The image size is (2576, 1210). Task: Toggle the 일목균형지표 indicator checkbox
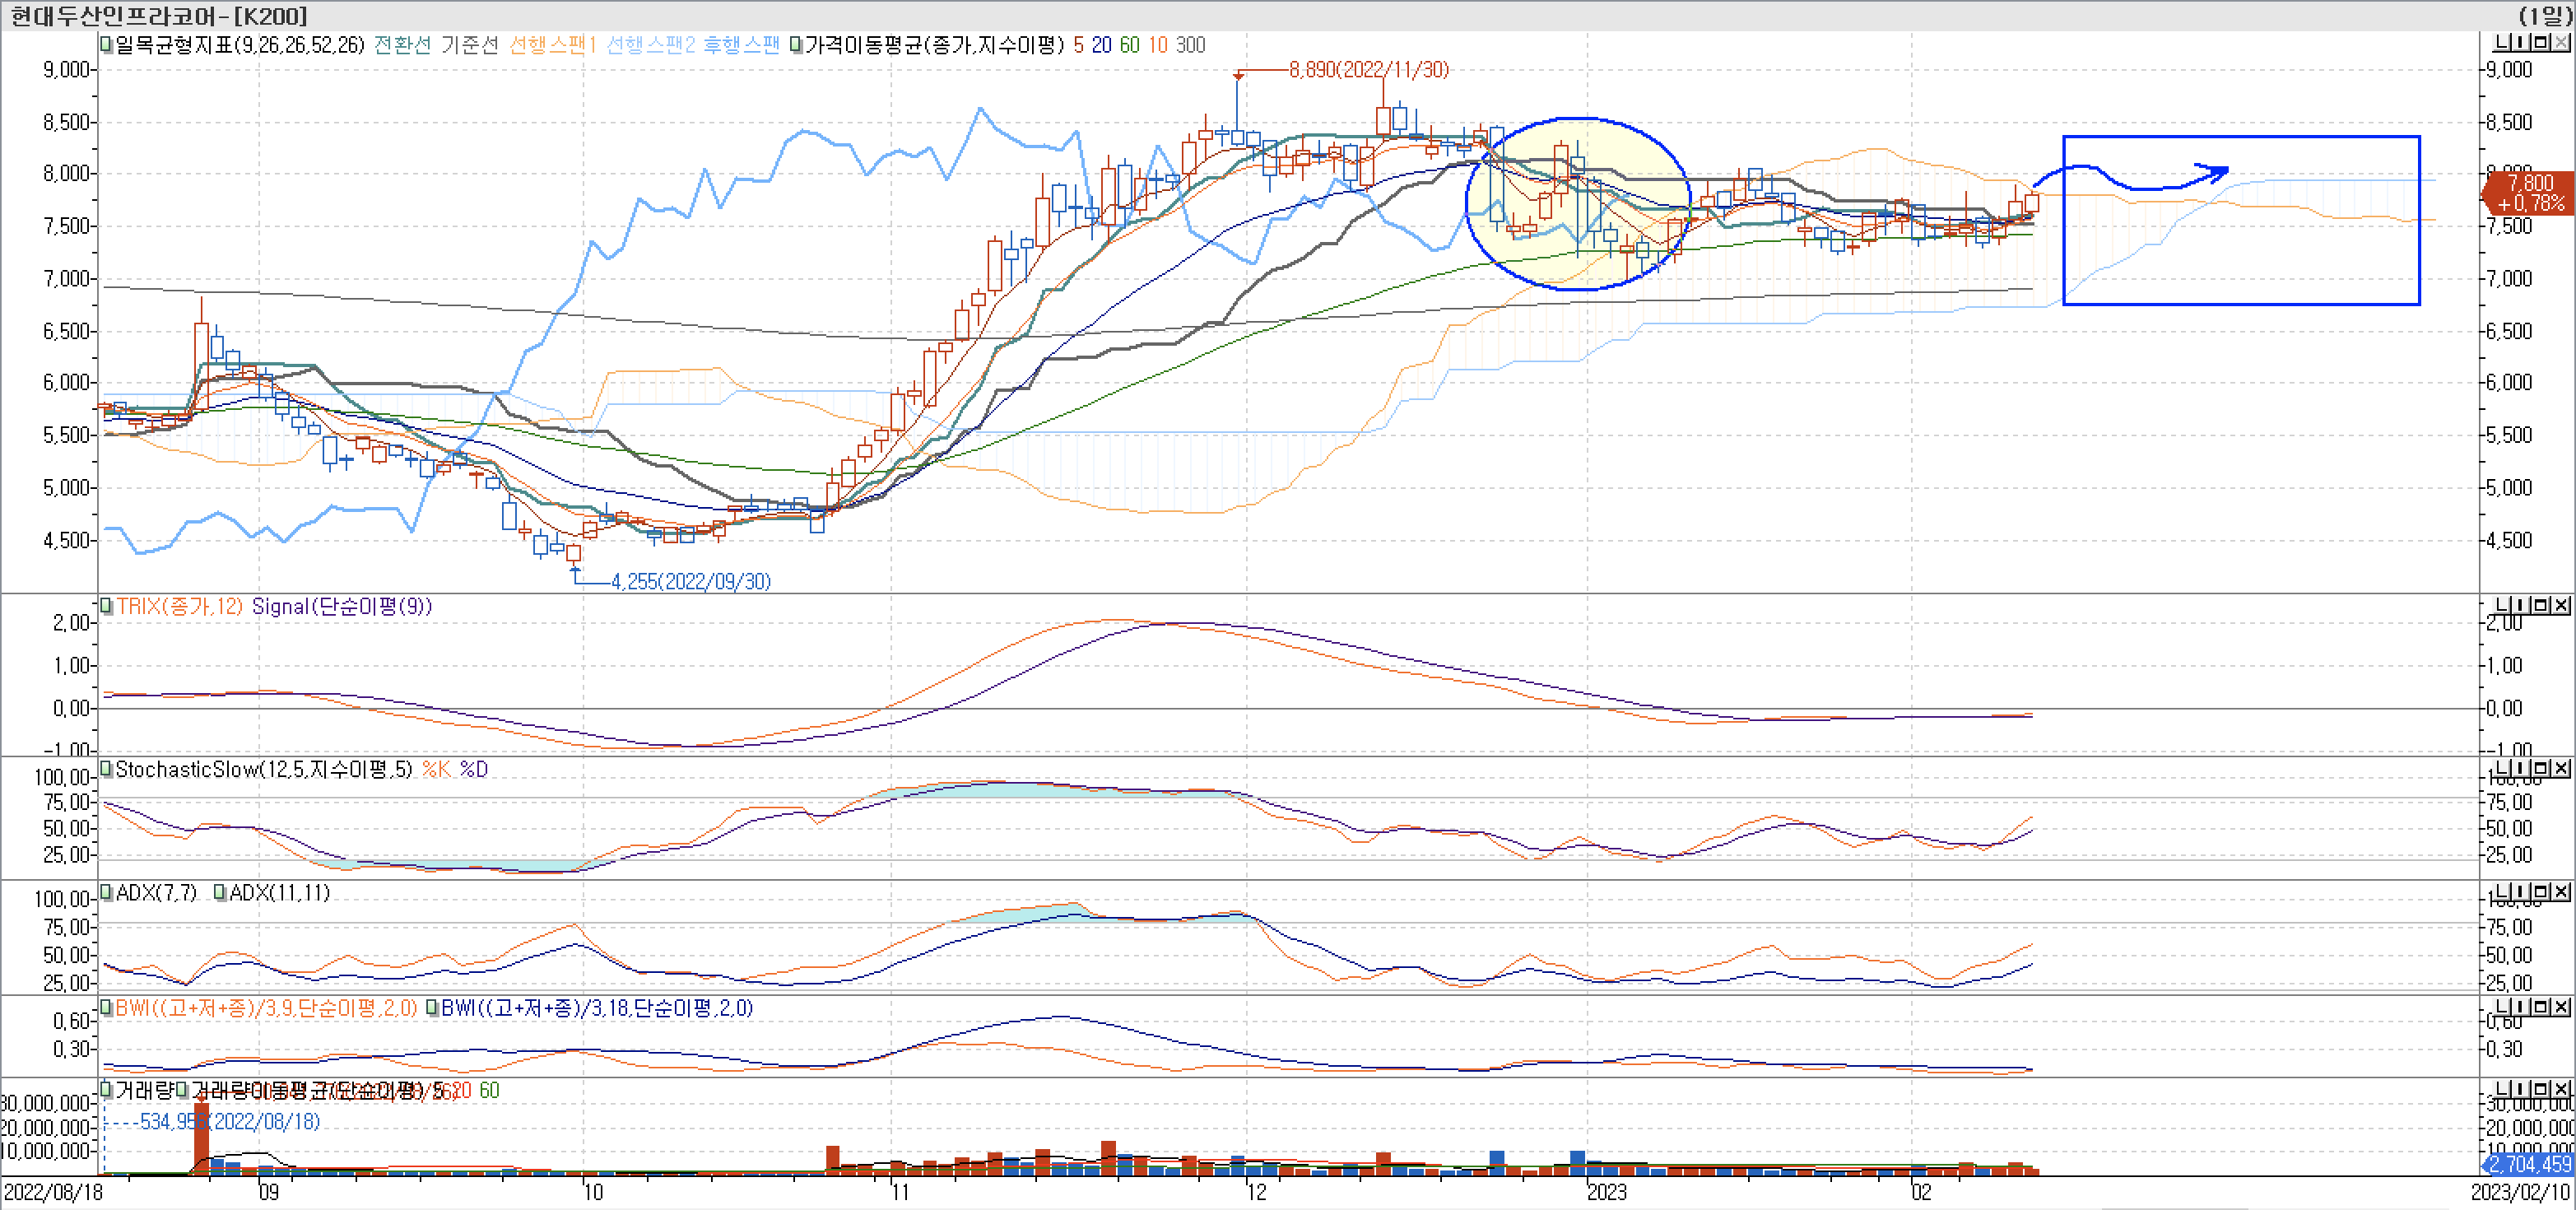coord(105,45)
